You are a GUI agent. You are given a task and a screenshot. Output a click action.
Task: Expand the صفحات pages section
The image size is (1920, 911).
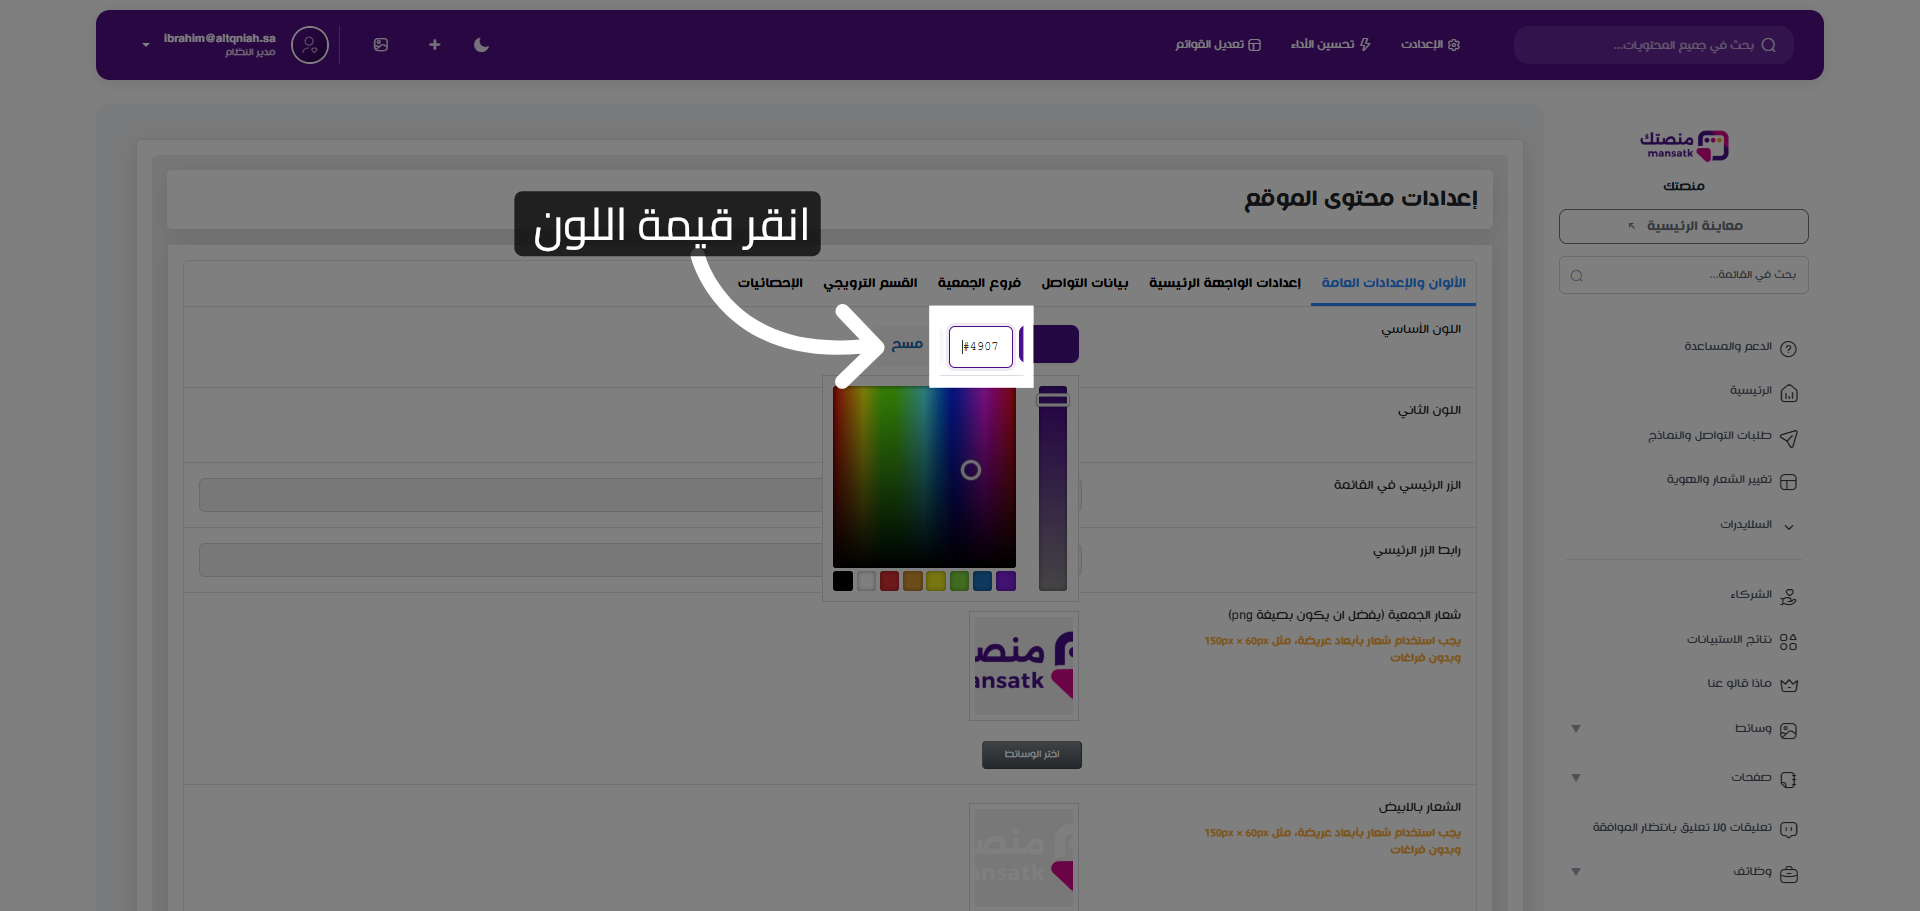click(x=1576, y=778)
